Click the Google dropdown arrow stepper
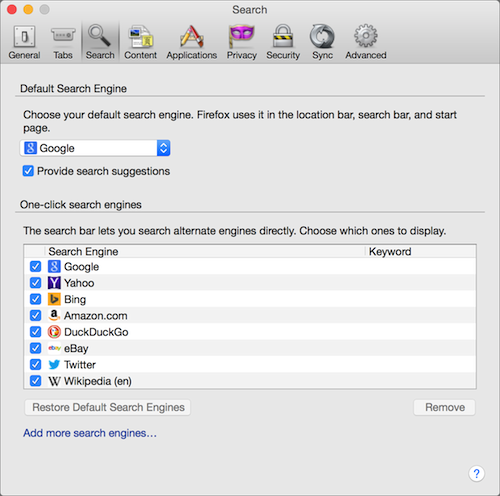 point(163,148)
